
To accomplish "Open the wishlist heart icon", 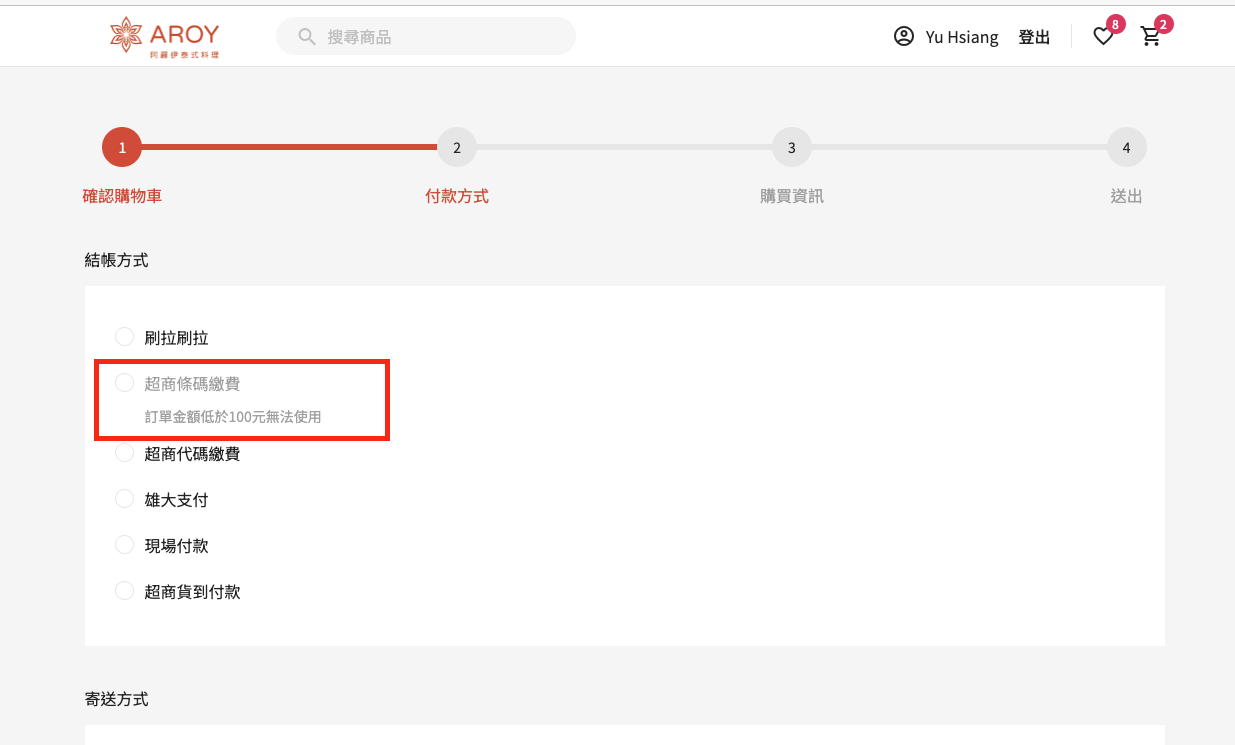I will (1102, 37).
